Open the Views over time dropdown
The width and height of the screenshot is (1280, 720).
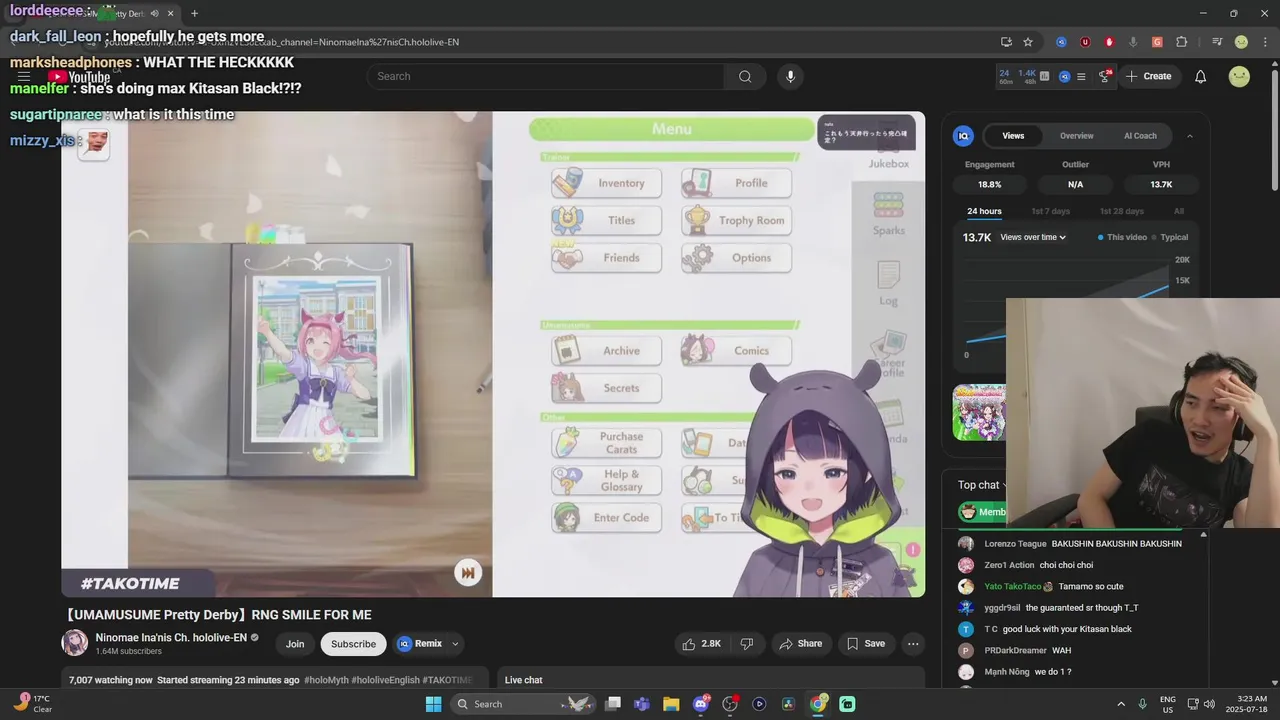coord(1033,237)
